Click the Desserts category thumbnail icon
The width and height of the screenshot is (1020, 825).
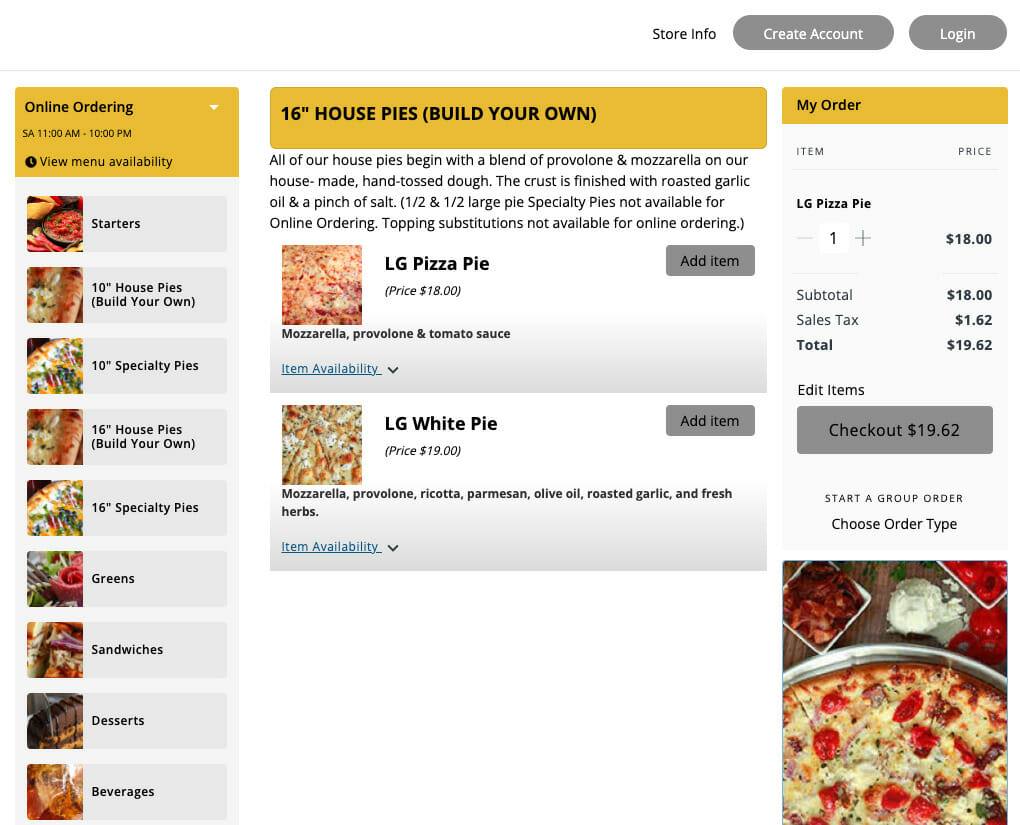(54, 720)
